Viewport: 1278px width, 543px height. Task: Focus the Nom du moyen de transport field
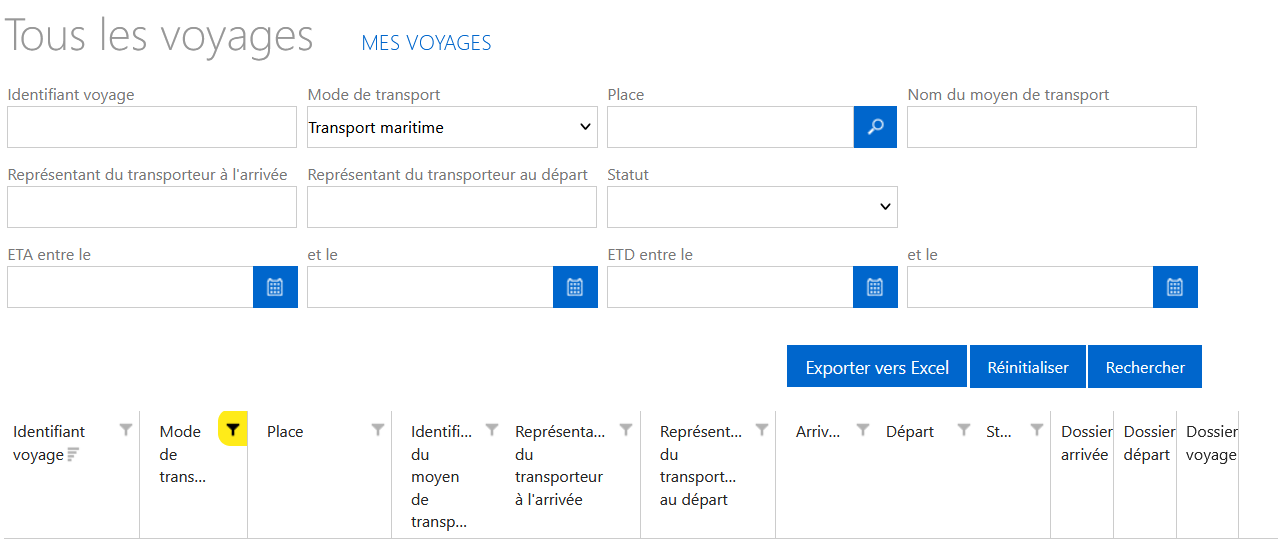[1052, 127]
